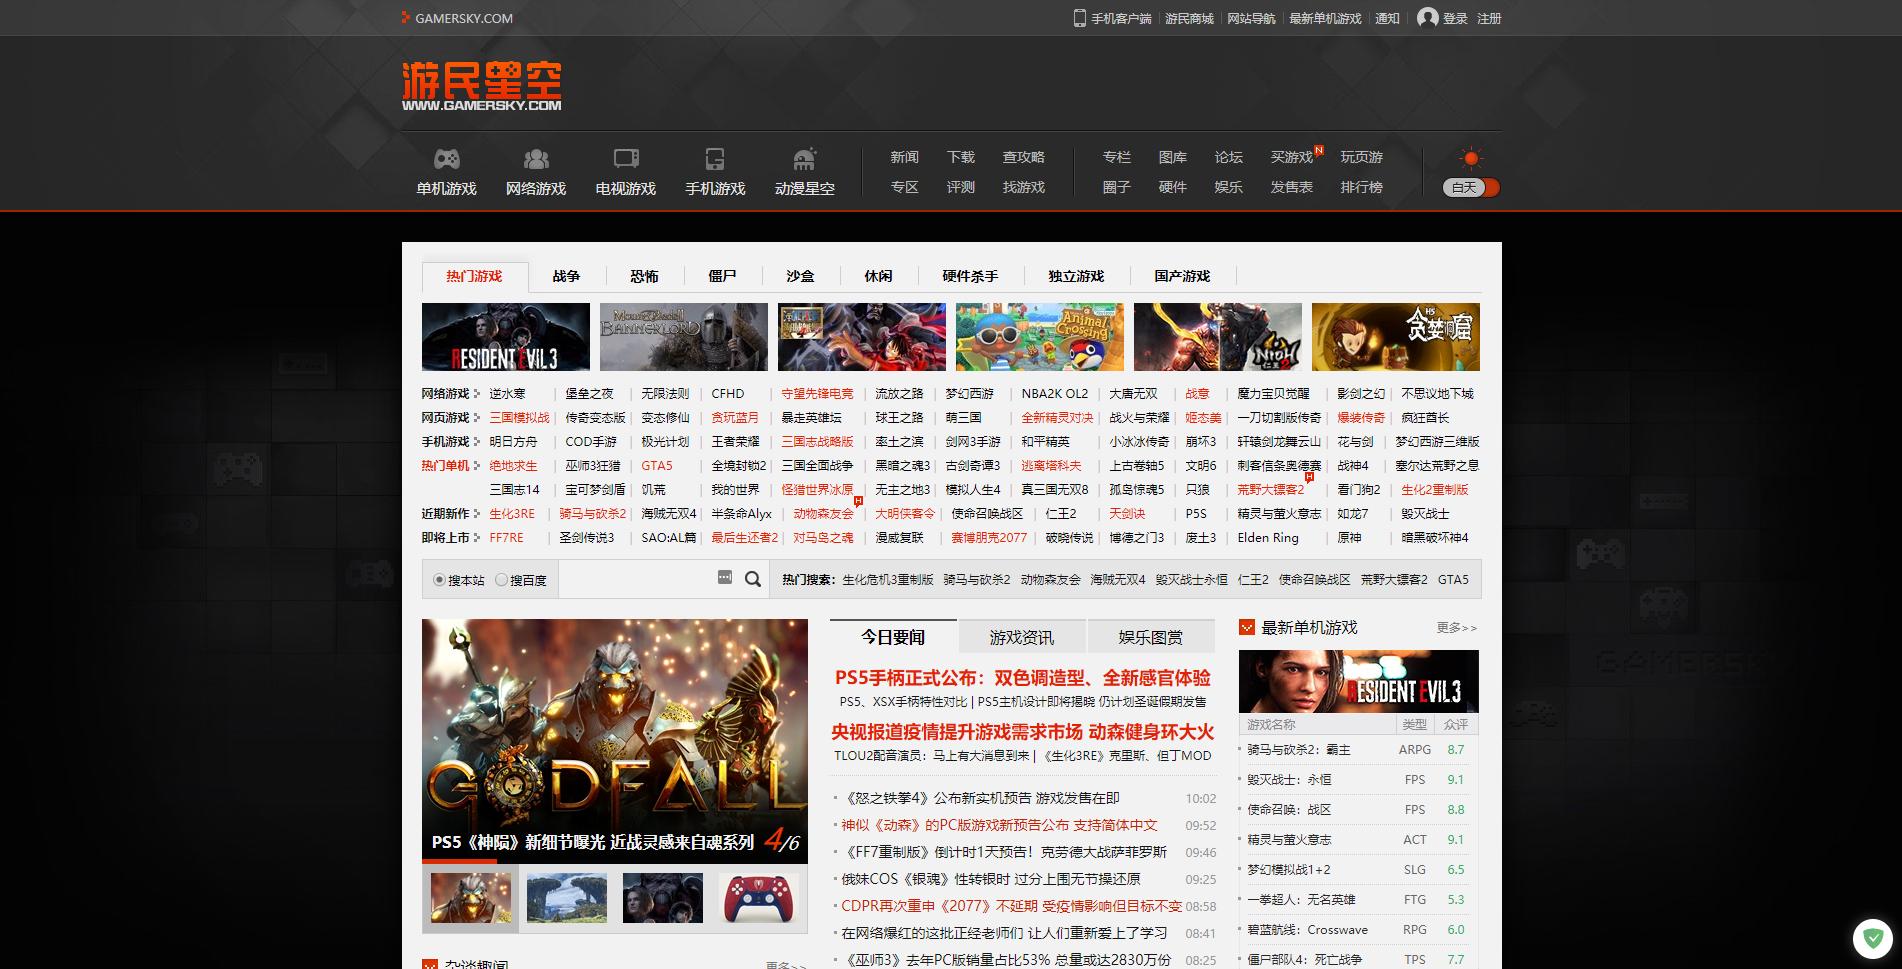The width and height of the screenshot is (1902, 969).
Task: Open the 绝地求生 hot game link
Action: 513,465
